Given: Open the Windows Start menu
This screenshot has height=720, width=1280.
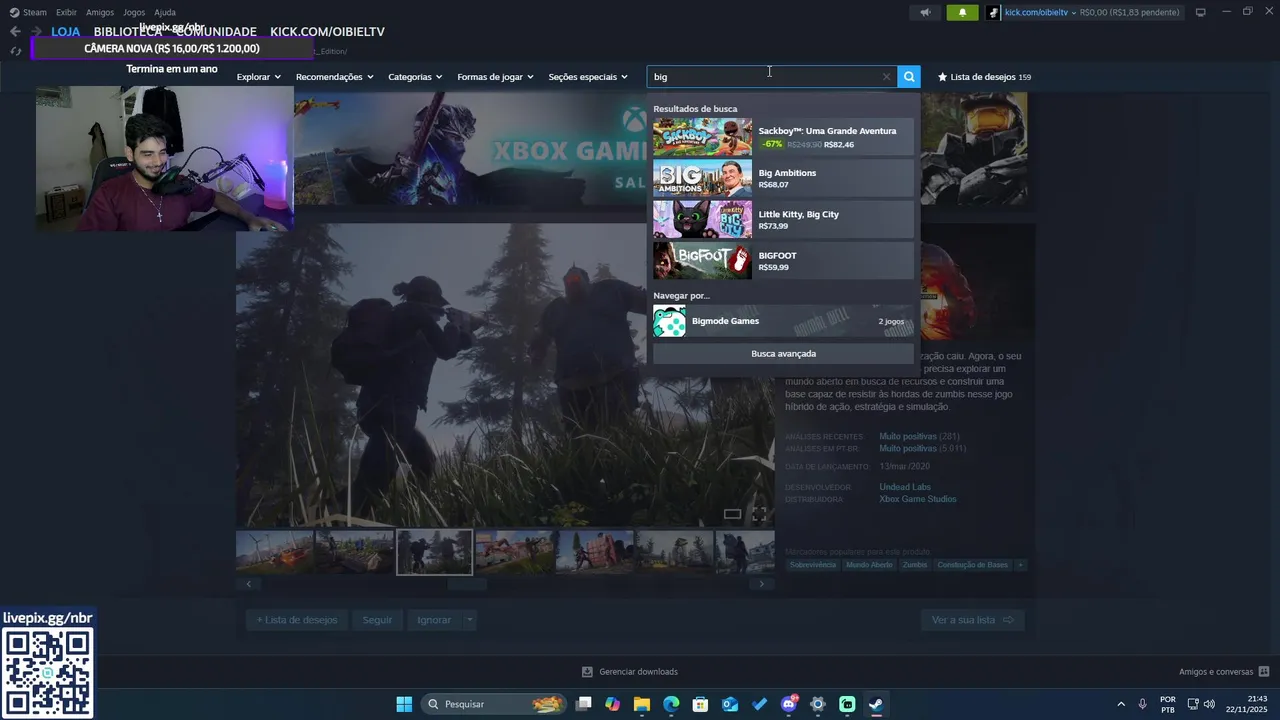Looking at the screenshot, I should (x=404, y=704).
